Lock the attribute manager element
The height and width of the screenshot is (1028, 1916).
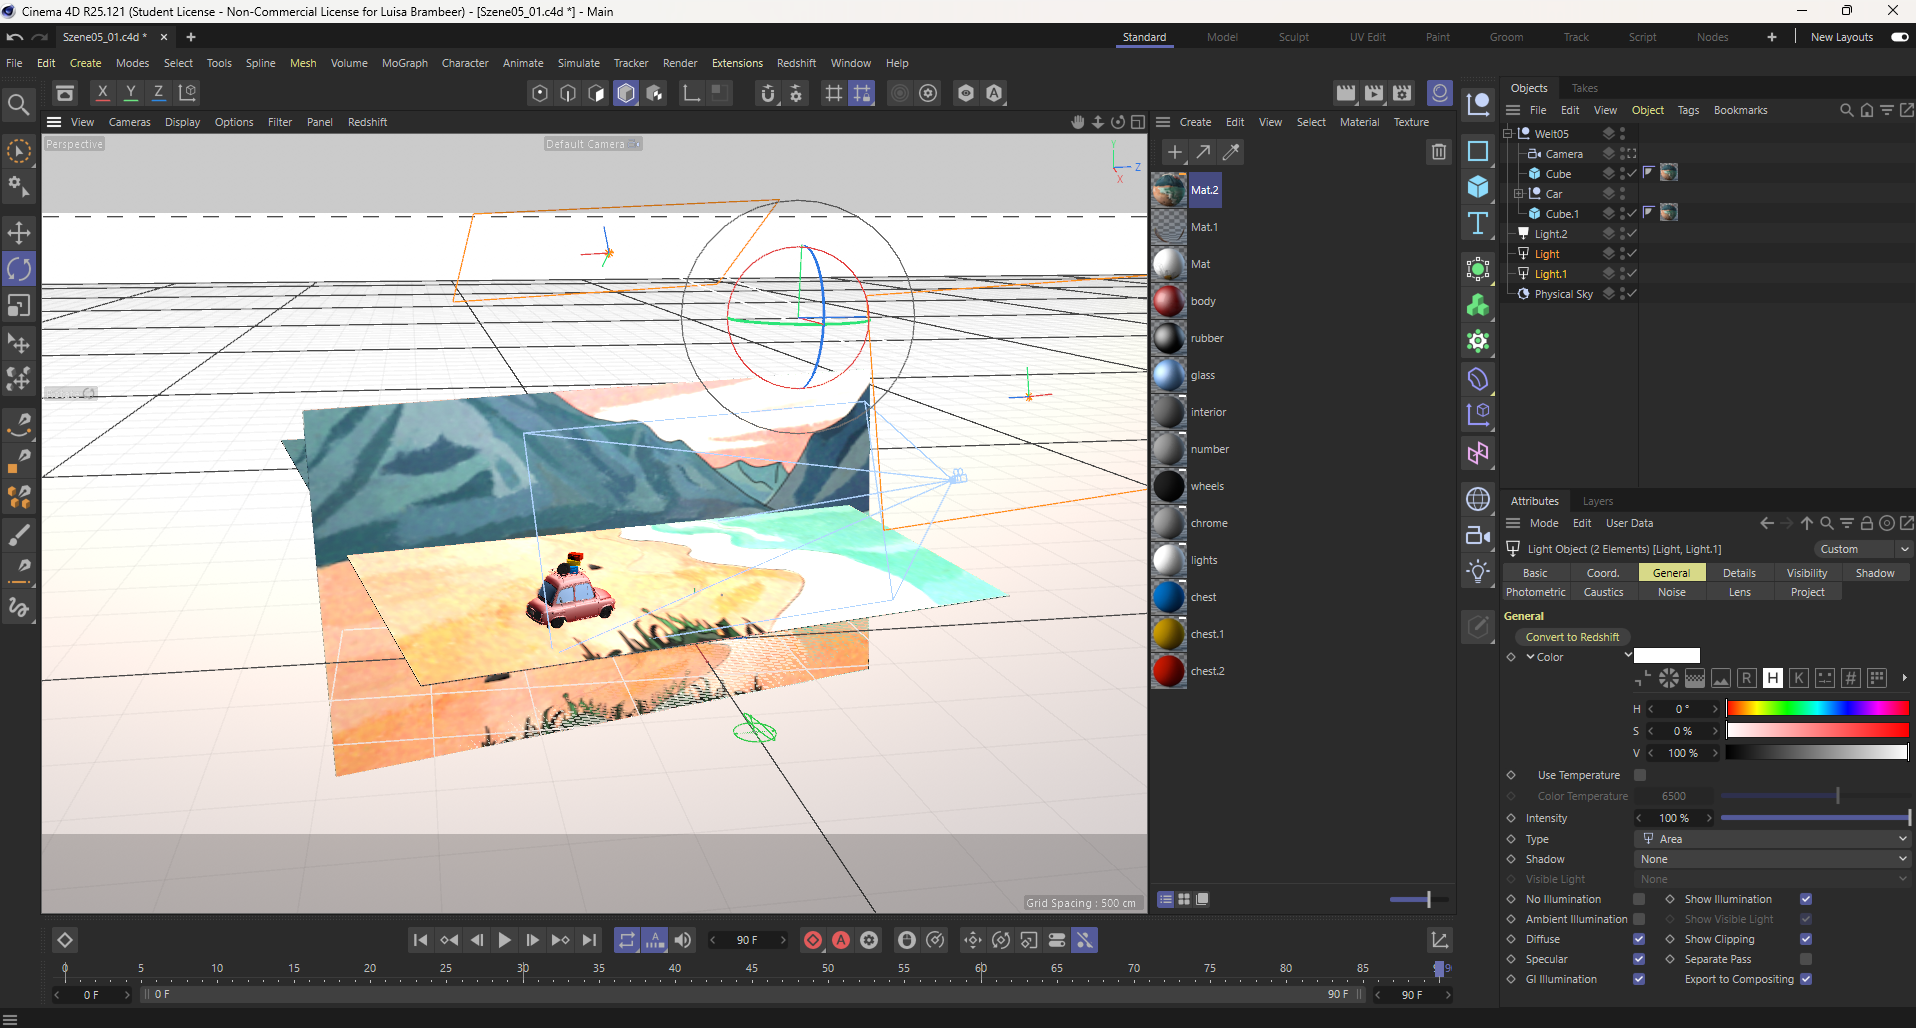click(x=1867, y=523)
